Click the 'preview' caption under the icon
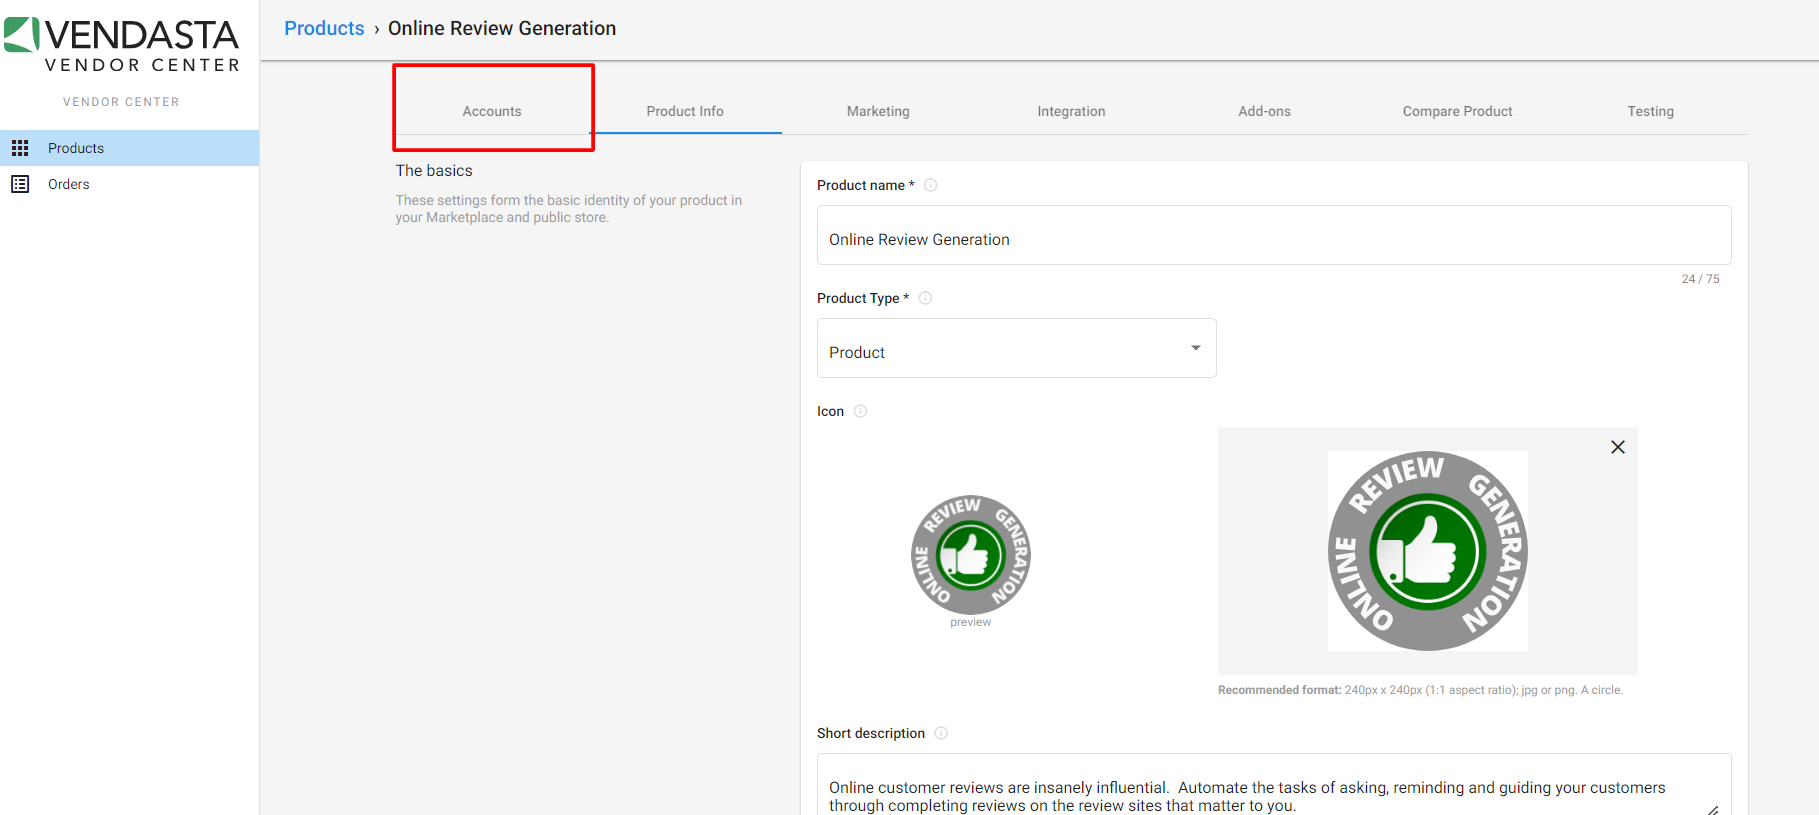 (971, 622)
